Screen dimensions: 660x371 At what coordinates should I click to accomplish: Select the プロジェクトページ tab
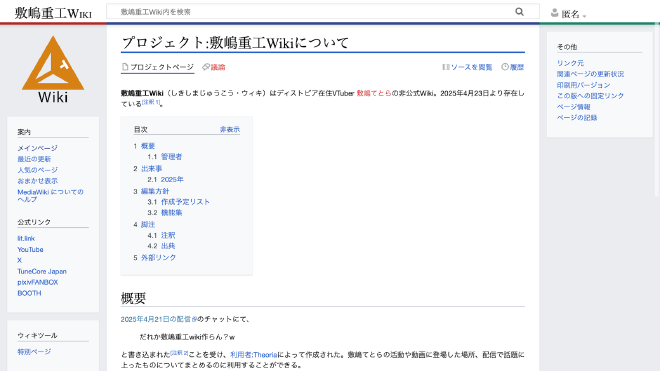pos(158,67)
